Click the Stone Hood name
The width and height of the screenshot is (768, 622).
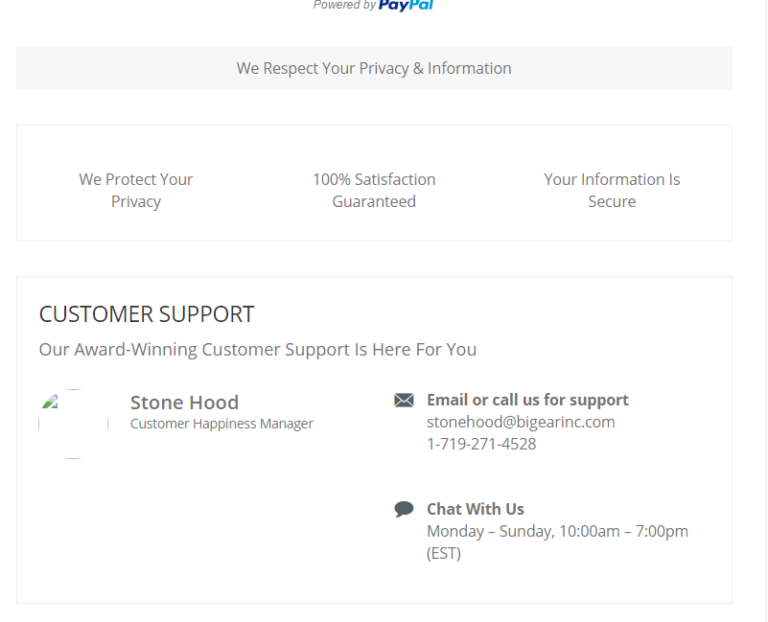[x=184, y=403]
